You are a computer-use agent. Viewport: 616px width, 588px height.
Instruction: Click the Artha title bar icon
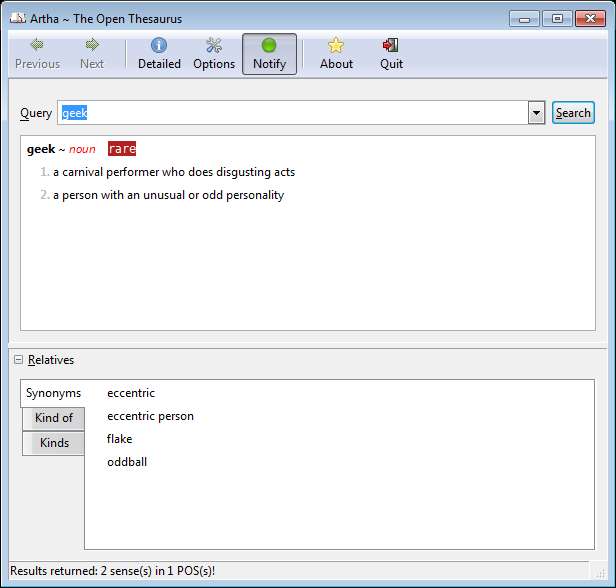tap(18, 18)
